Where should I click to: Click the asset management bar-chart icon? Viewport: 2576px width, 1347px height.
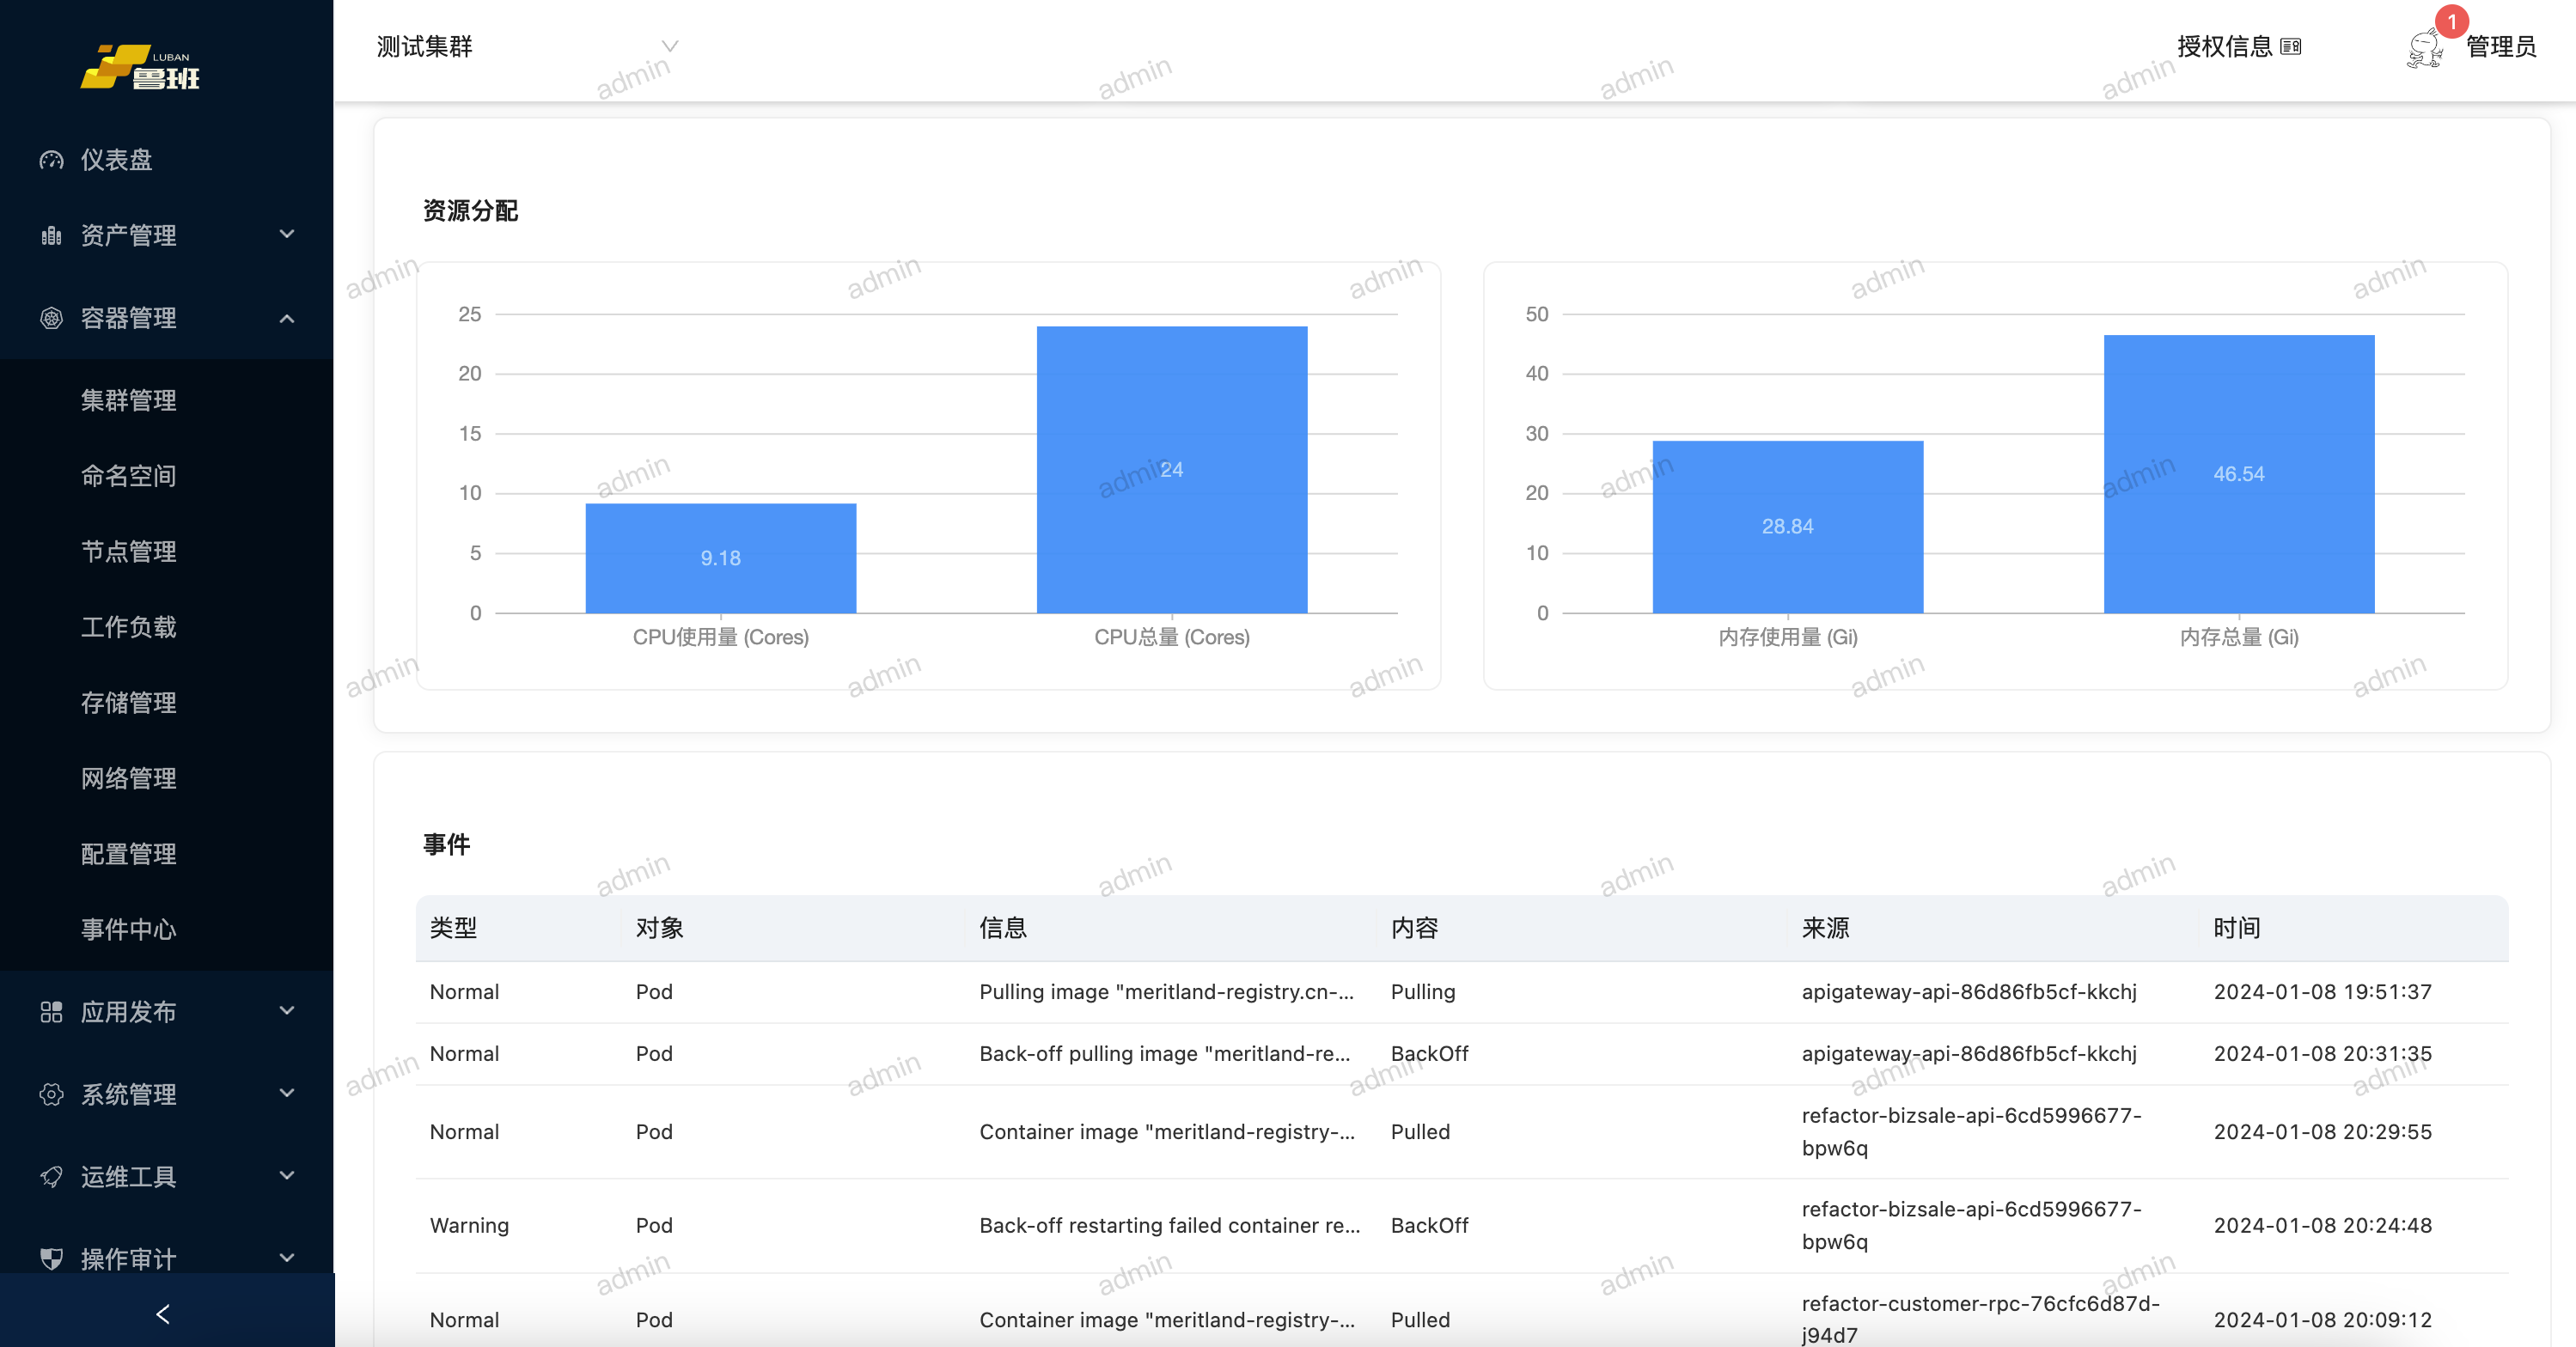51,235
